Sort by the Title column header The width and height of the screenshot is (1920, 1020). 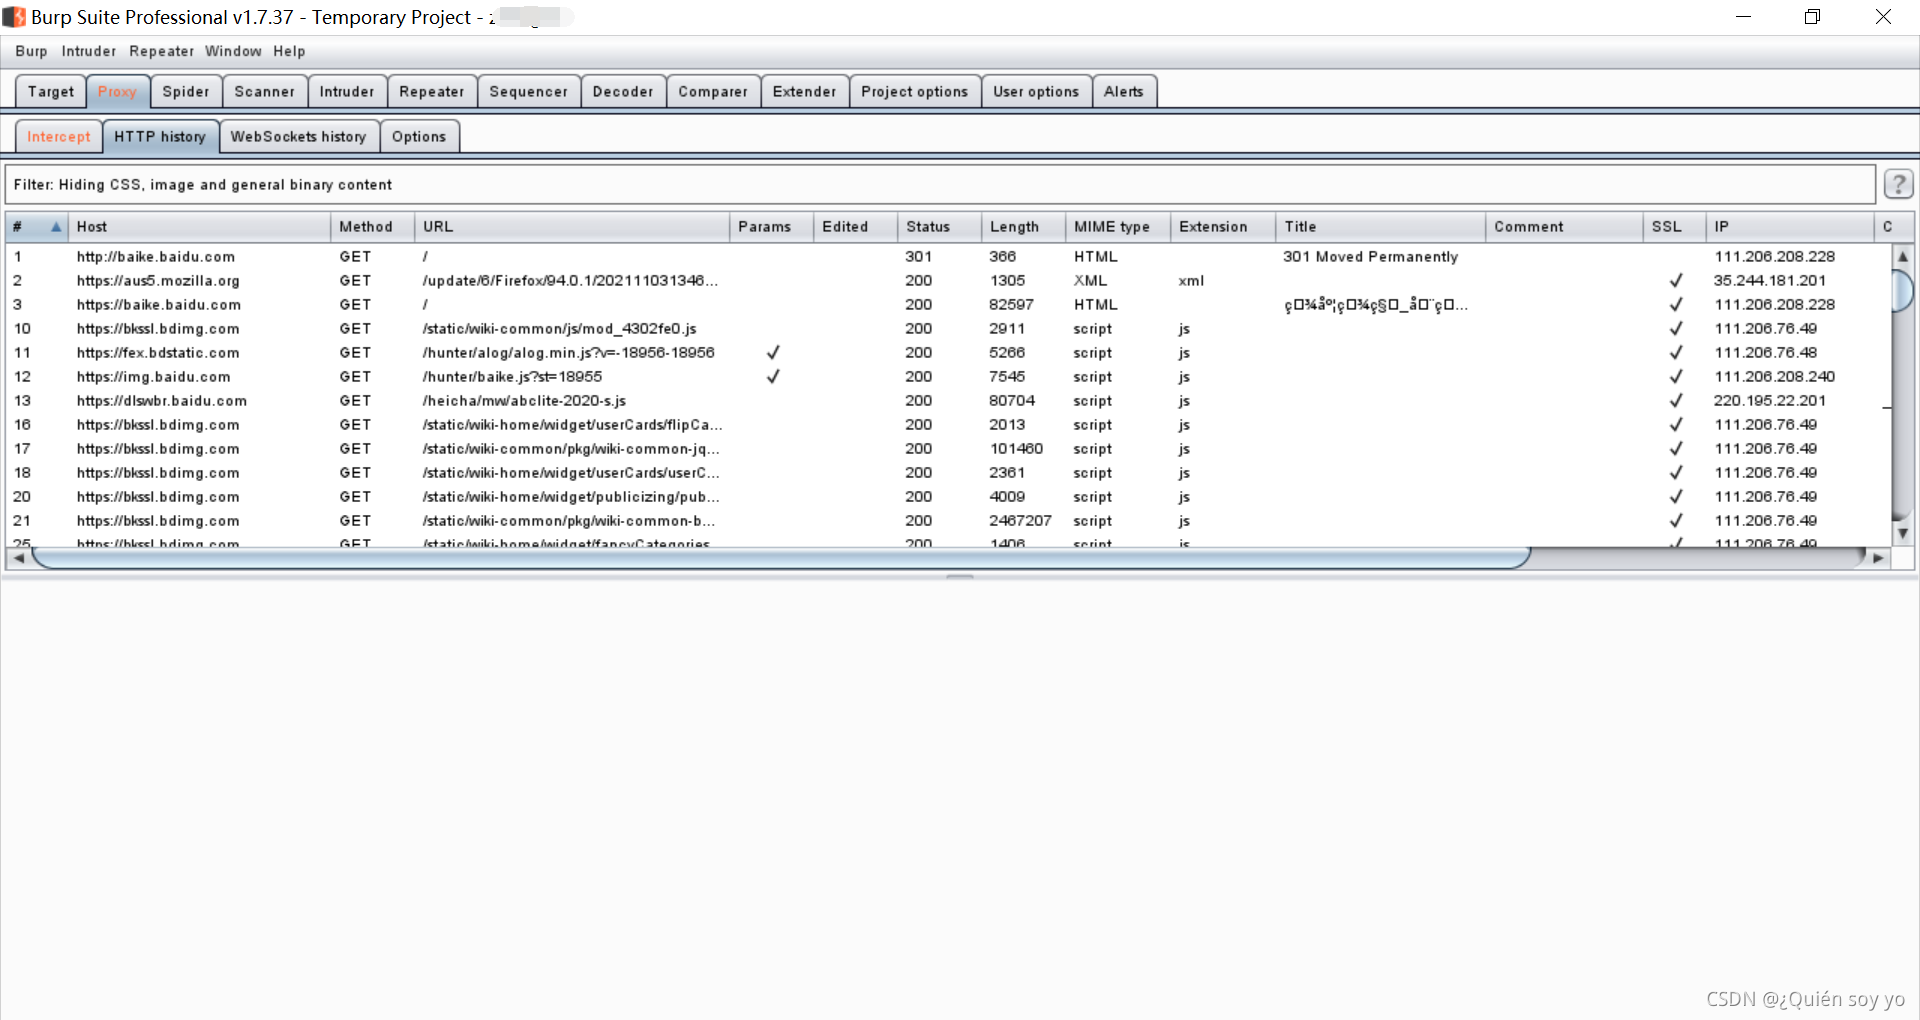click(1381, 227)
